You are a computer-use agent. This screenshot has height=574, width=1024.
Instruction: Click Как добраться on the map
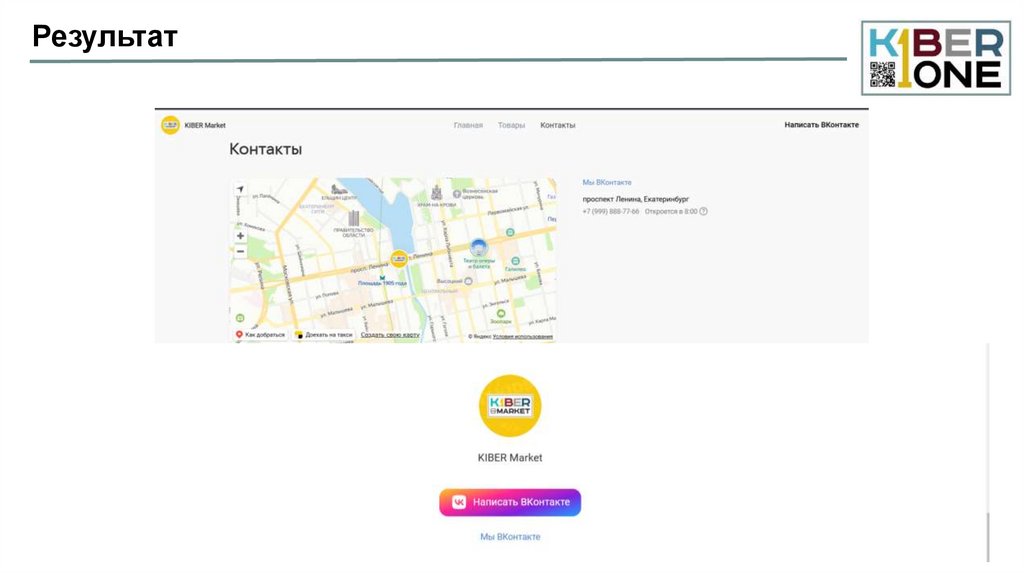261,334
